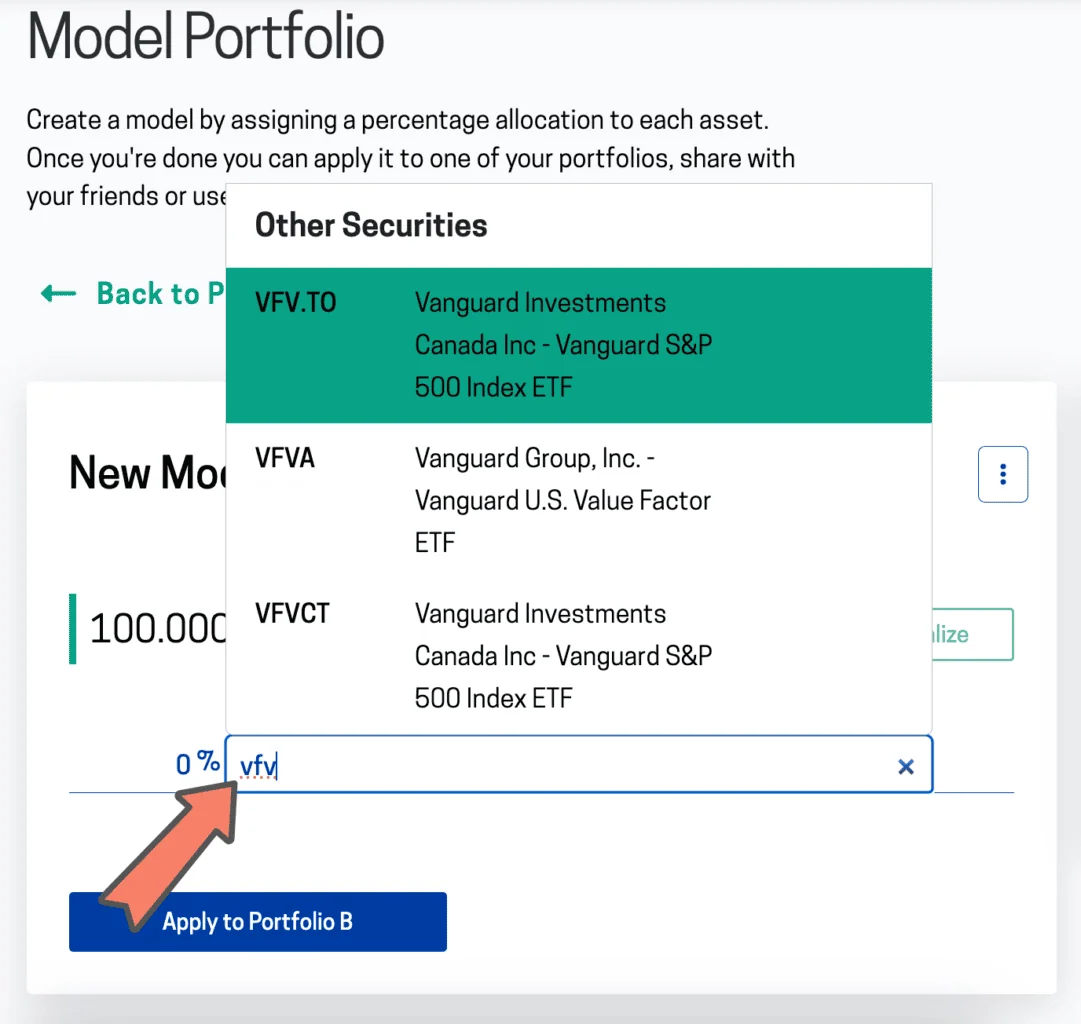Open the three-dot options menu
This screenshot has height=1024, width=1081.
[x=1002, y=474]
